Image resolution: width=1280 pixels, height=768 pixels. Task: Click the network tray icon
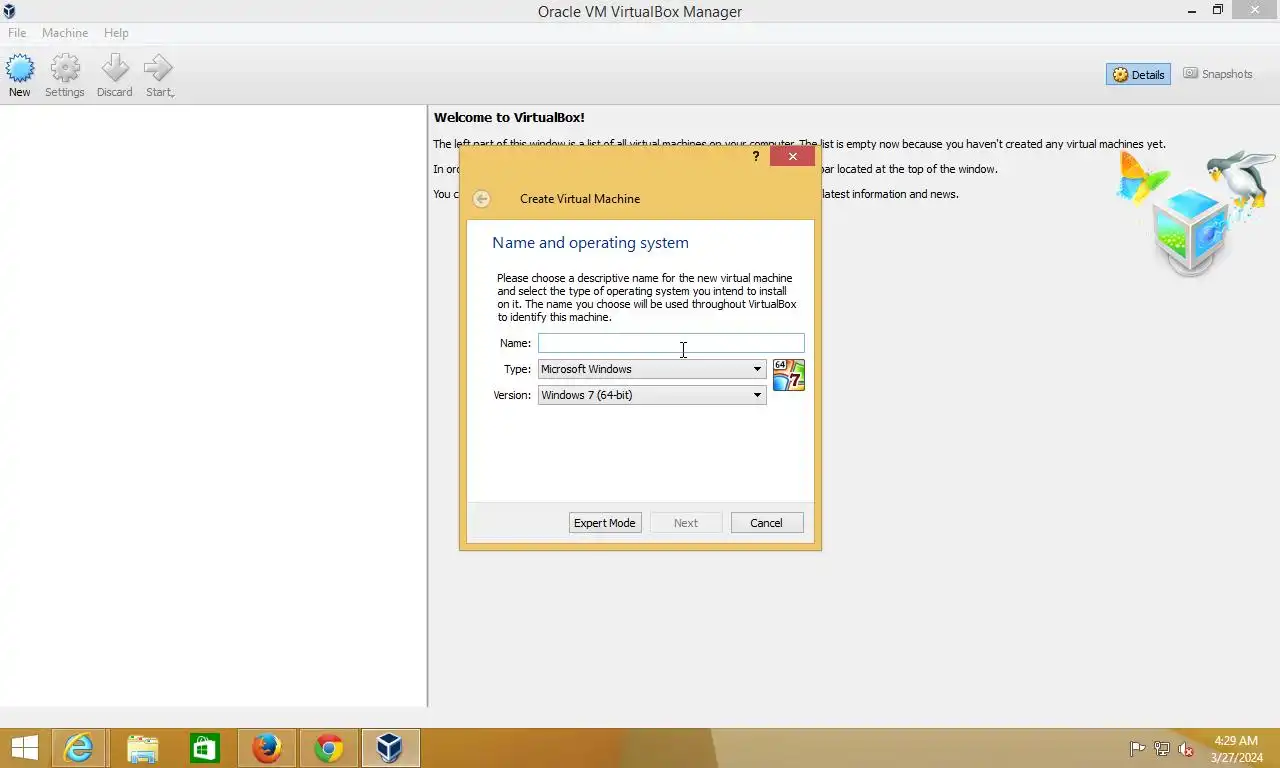(x=1161, y=749)
